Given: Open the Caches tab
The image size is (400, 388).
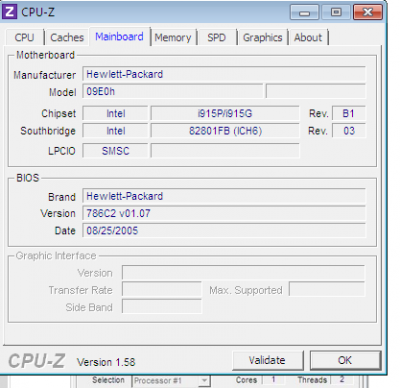Looking at the screenshot, I should pyautogui.click(x=67, y=37).
